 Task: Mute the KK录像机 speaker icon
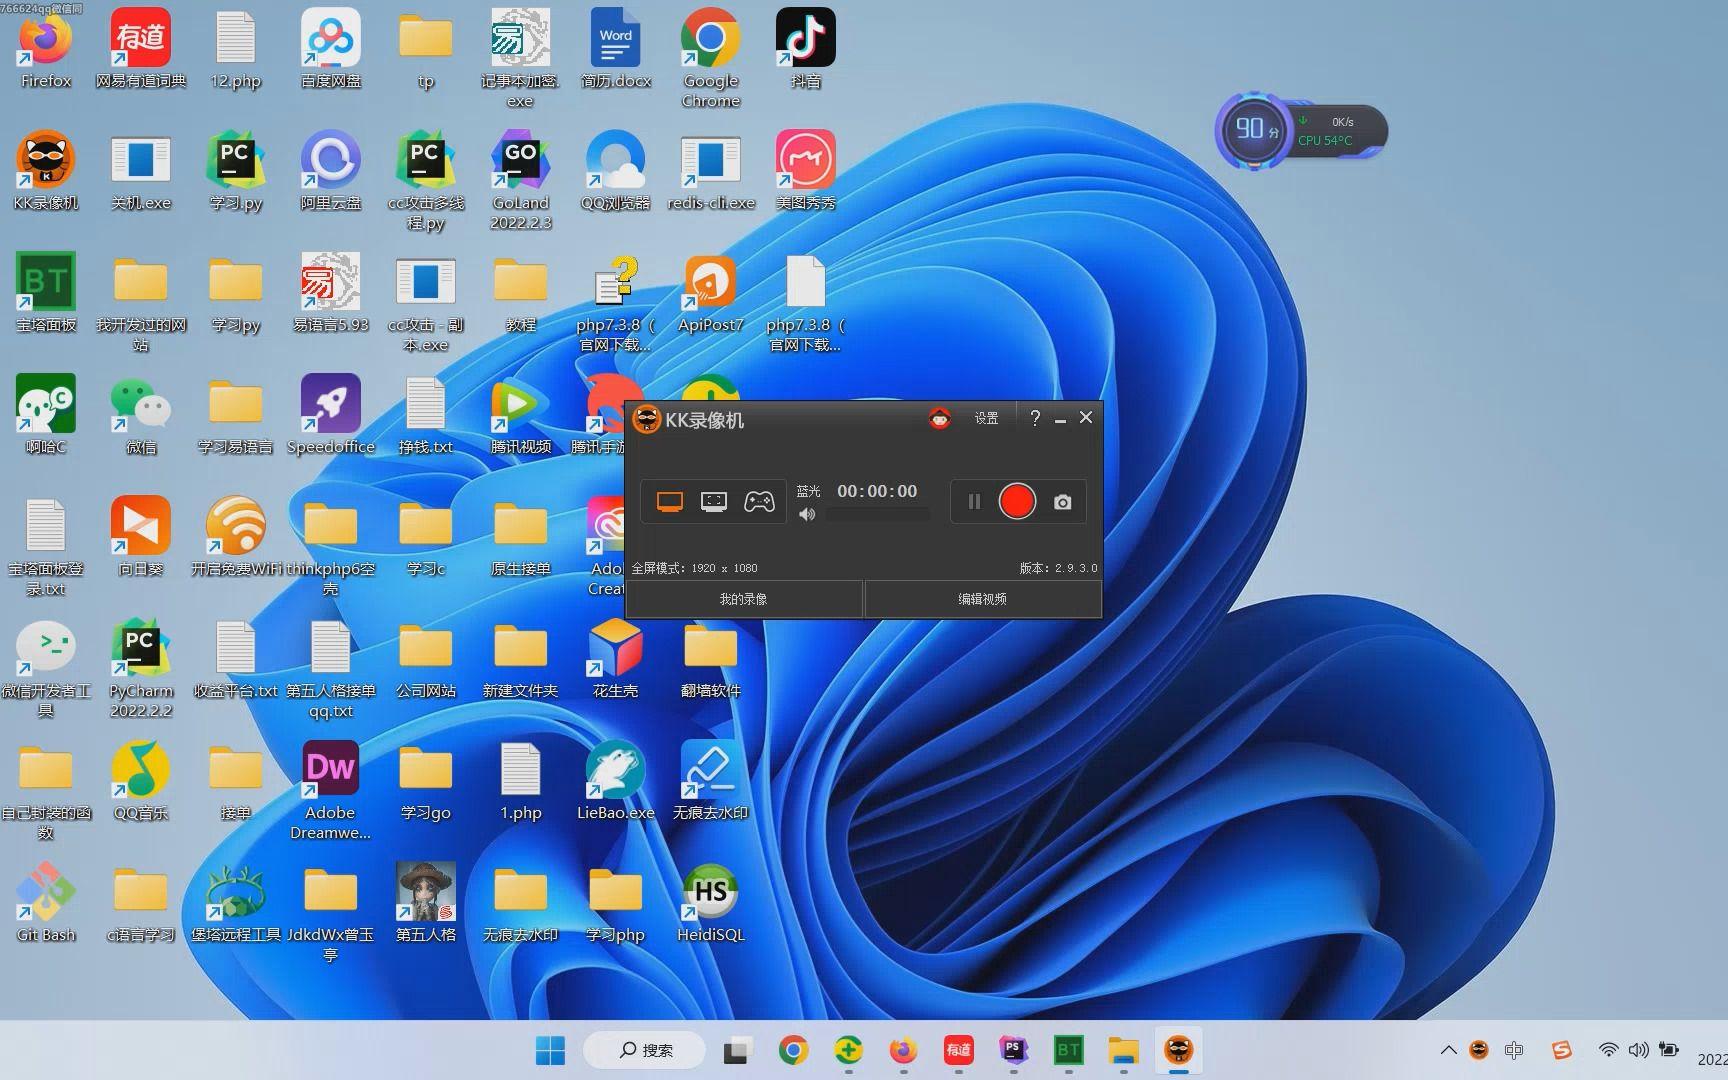pyautogui.click(x=807, y=514)
